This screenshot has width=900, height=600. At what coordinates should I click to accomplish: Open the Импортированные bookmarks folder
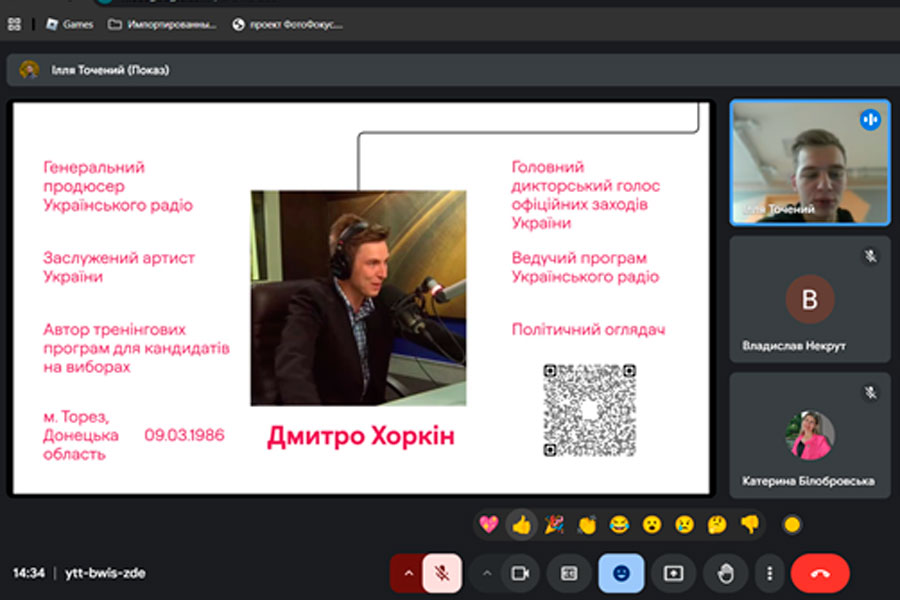(x=162, y=24)
